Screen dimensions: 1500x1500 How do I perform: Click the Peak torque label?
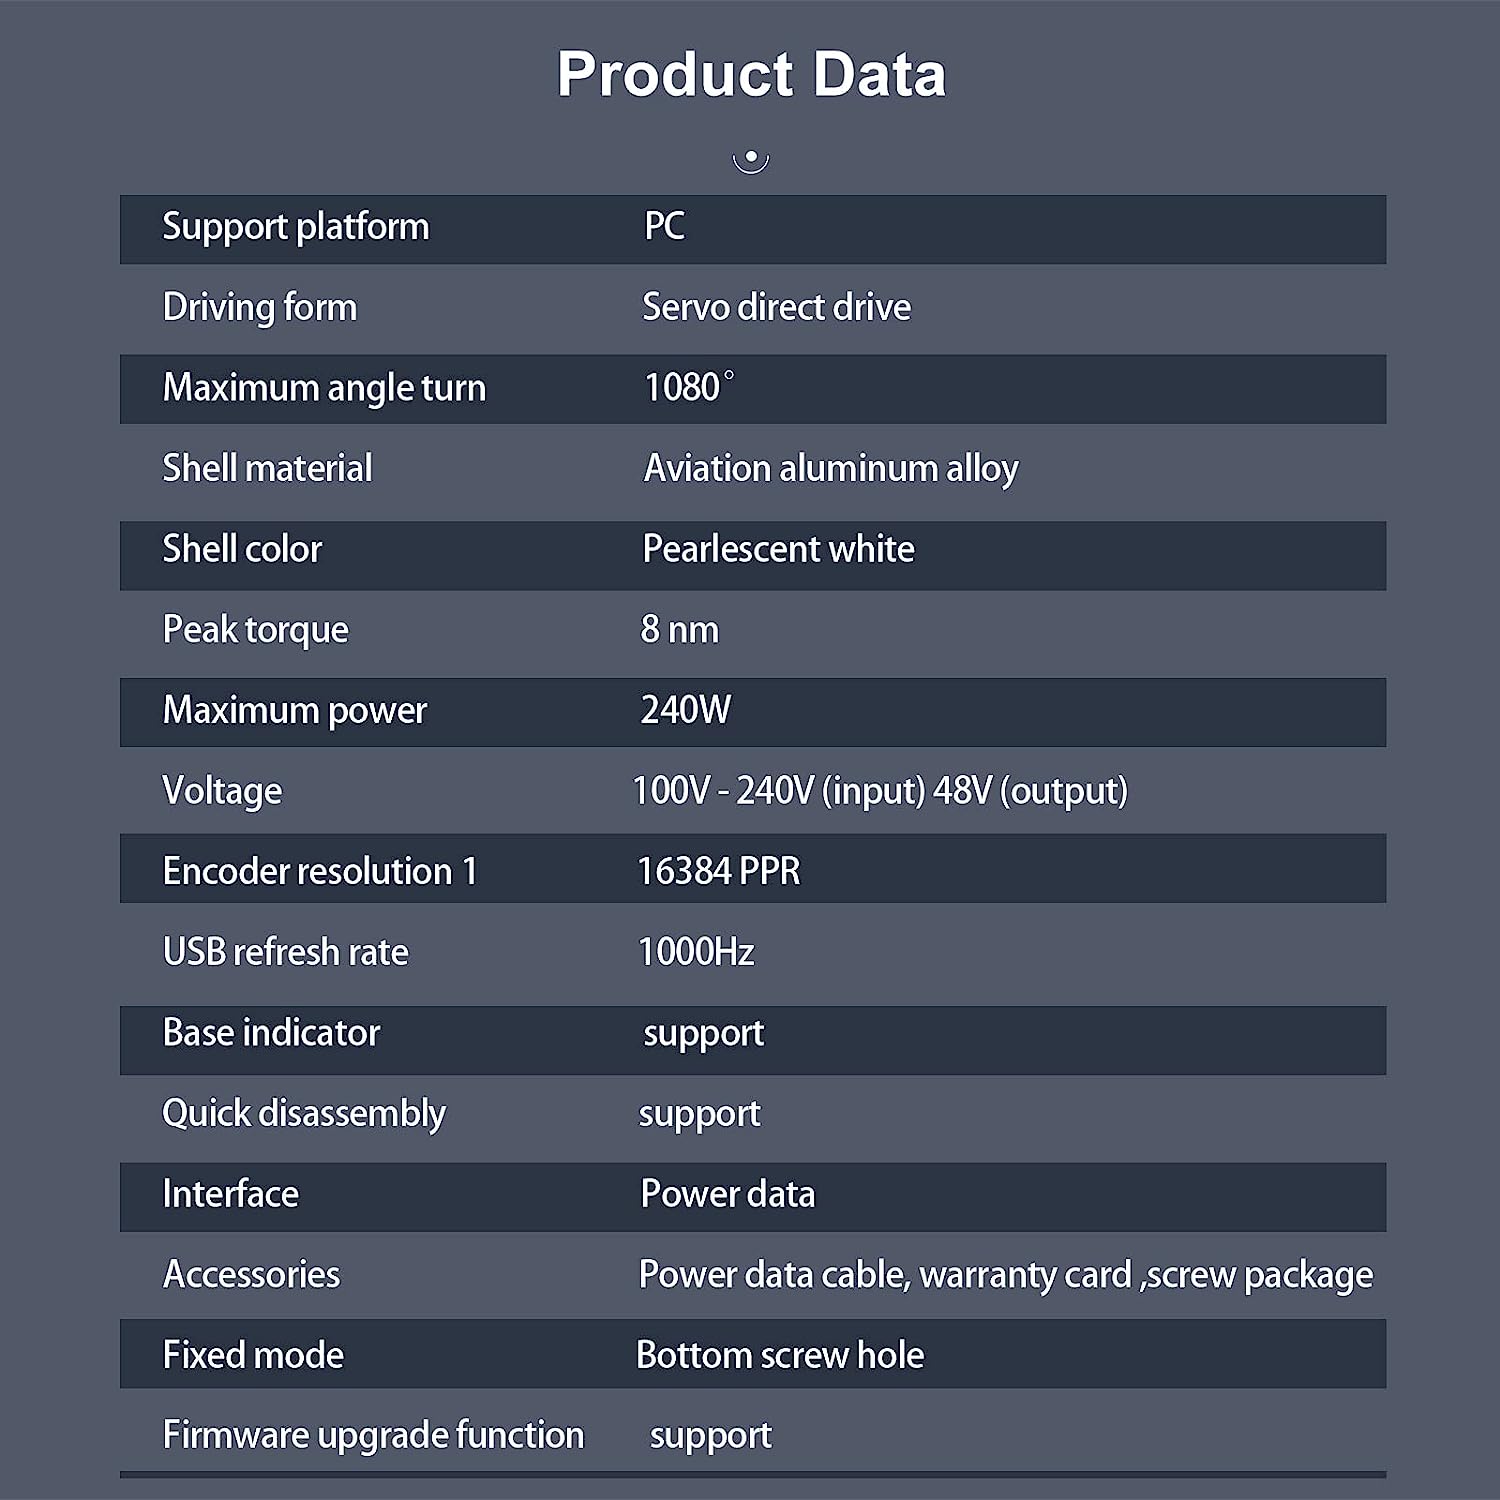point(255,630)
